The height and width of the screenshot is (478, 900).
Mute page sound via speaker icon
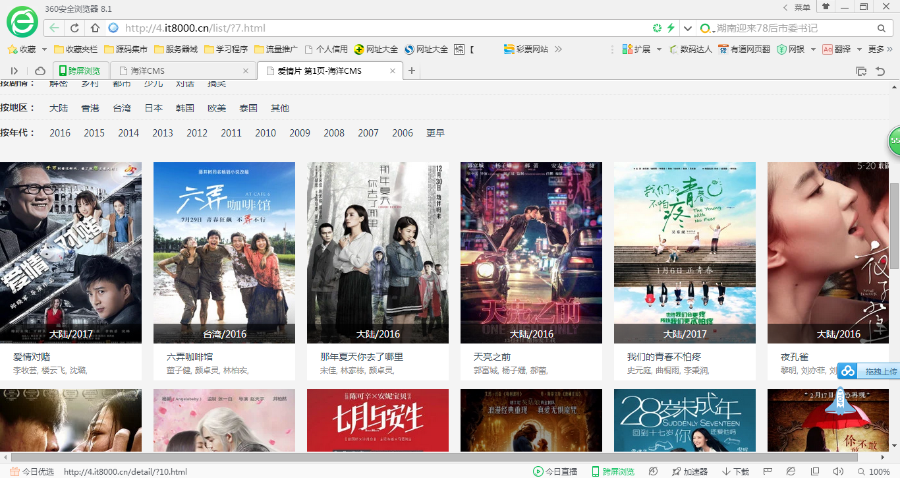click(x=838, y=471)
